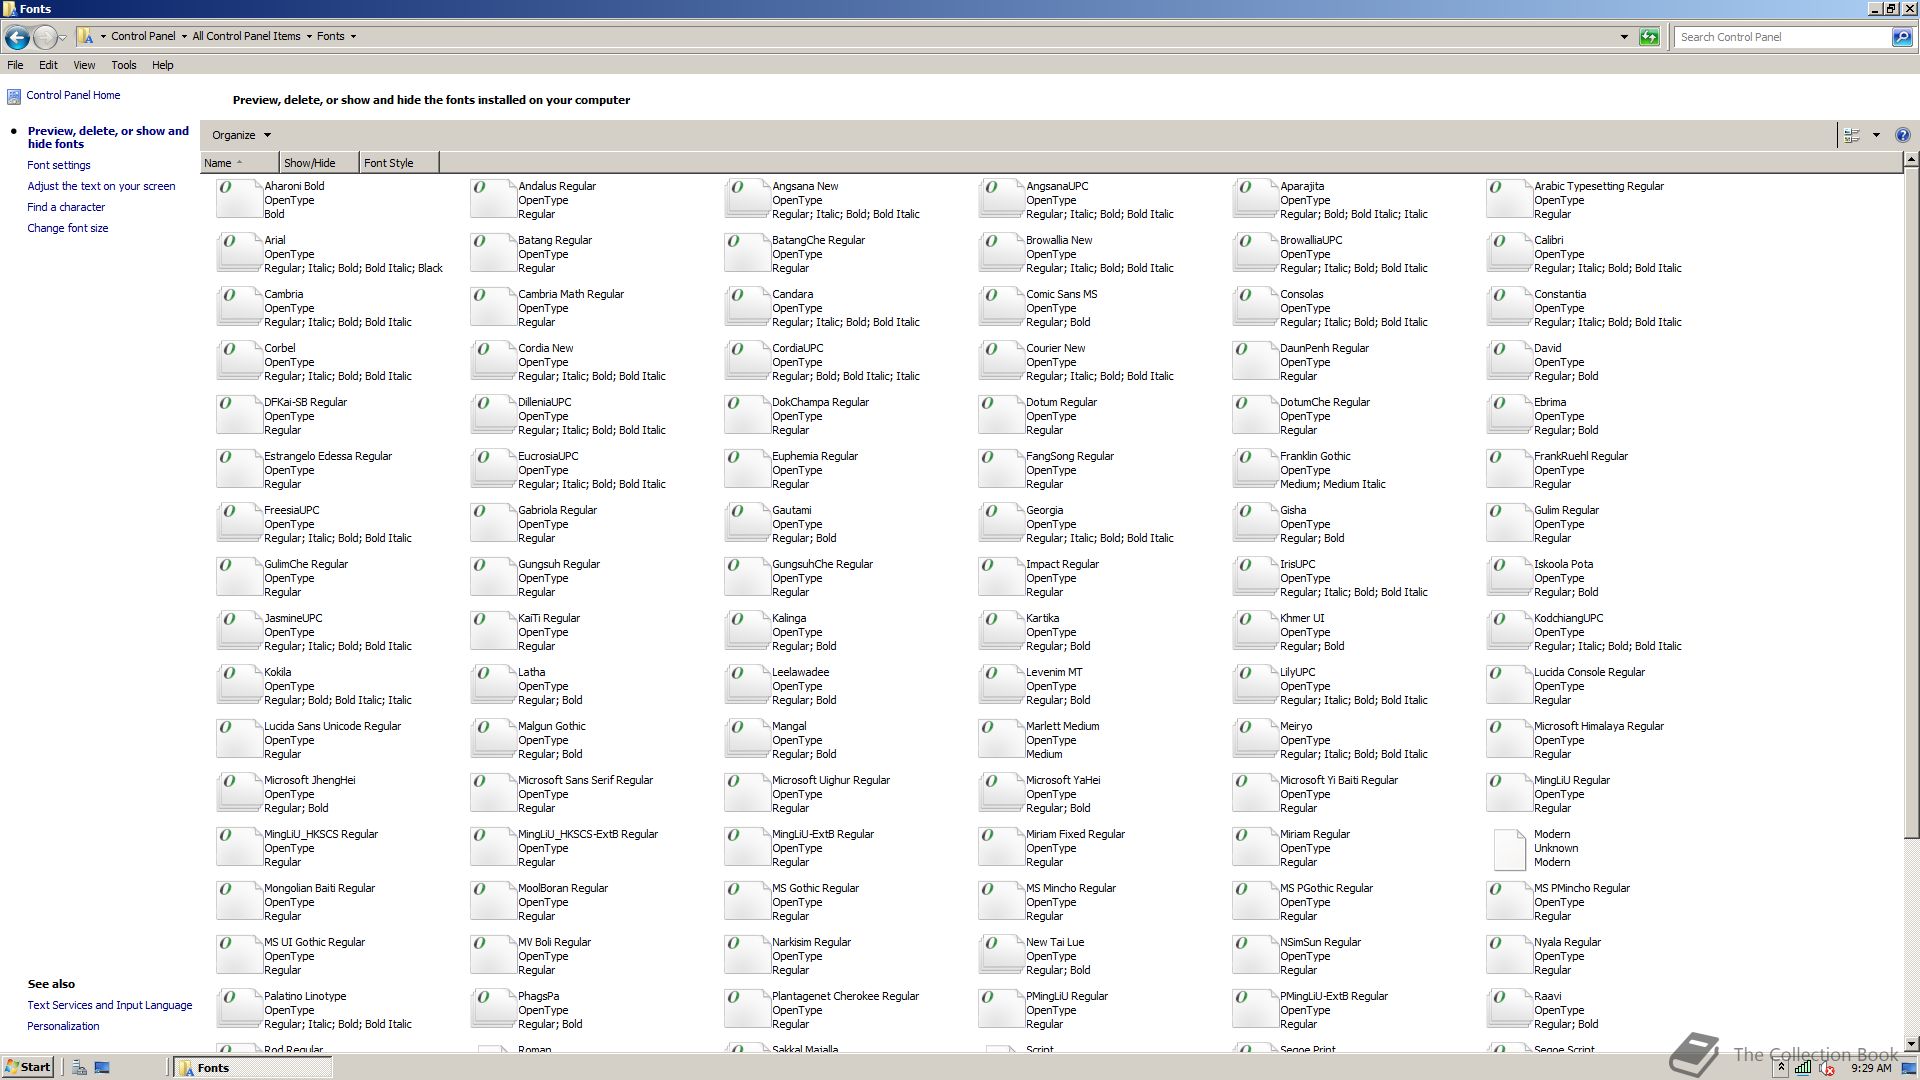
Task: Click the change view icon
Action: [x=1852, y=135]
